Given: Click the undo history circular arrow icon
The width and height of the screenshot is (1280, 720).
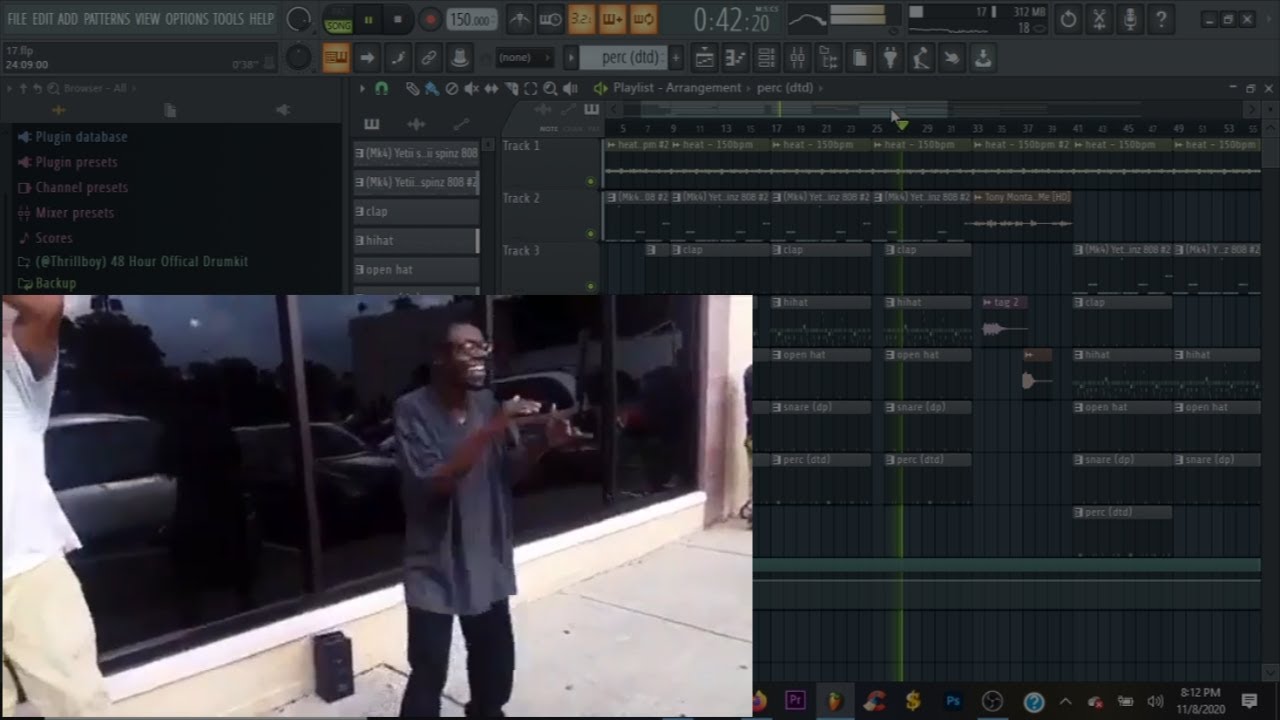Looking at the screenshot, I should pyautogui.click(x=1068, y=19).
